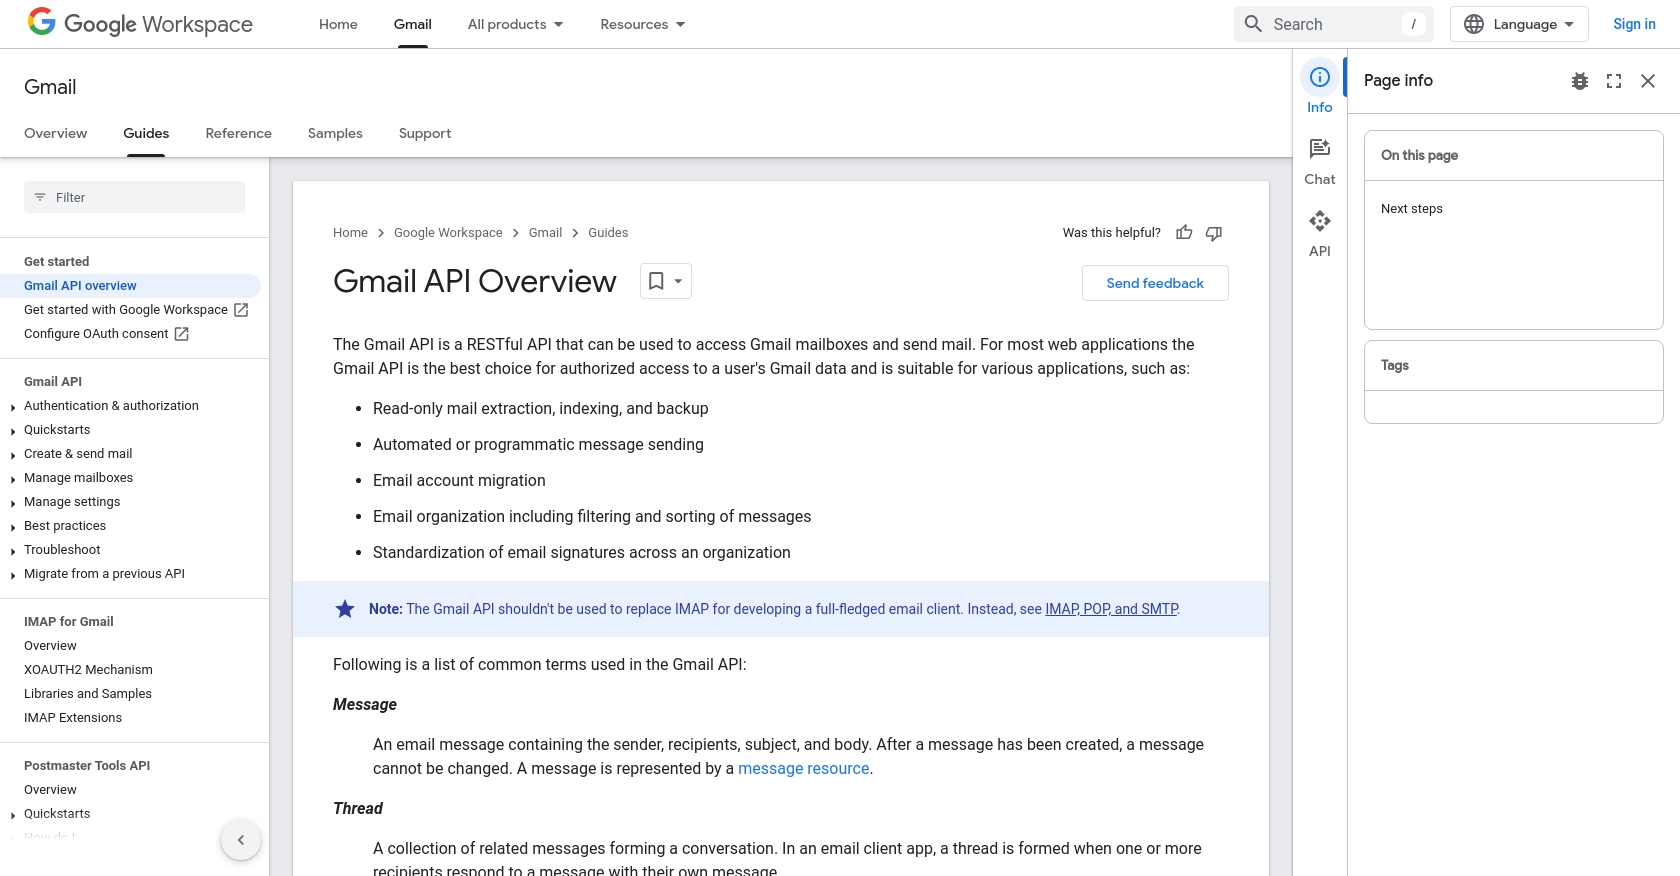Open the message resource link
The height and width of the screenshot is (876, 1680).
point(804,769)
